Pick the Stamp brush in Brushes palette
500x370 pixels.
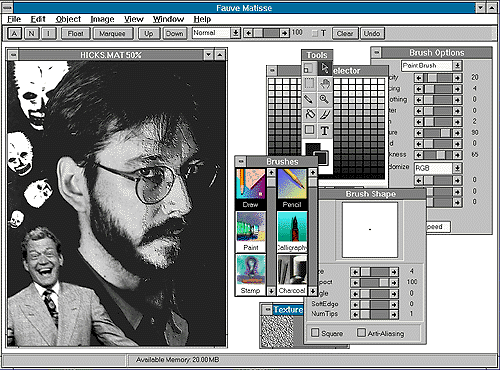pos(251,275)
